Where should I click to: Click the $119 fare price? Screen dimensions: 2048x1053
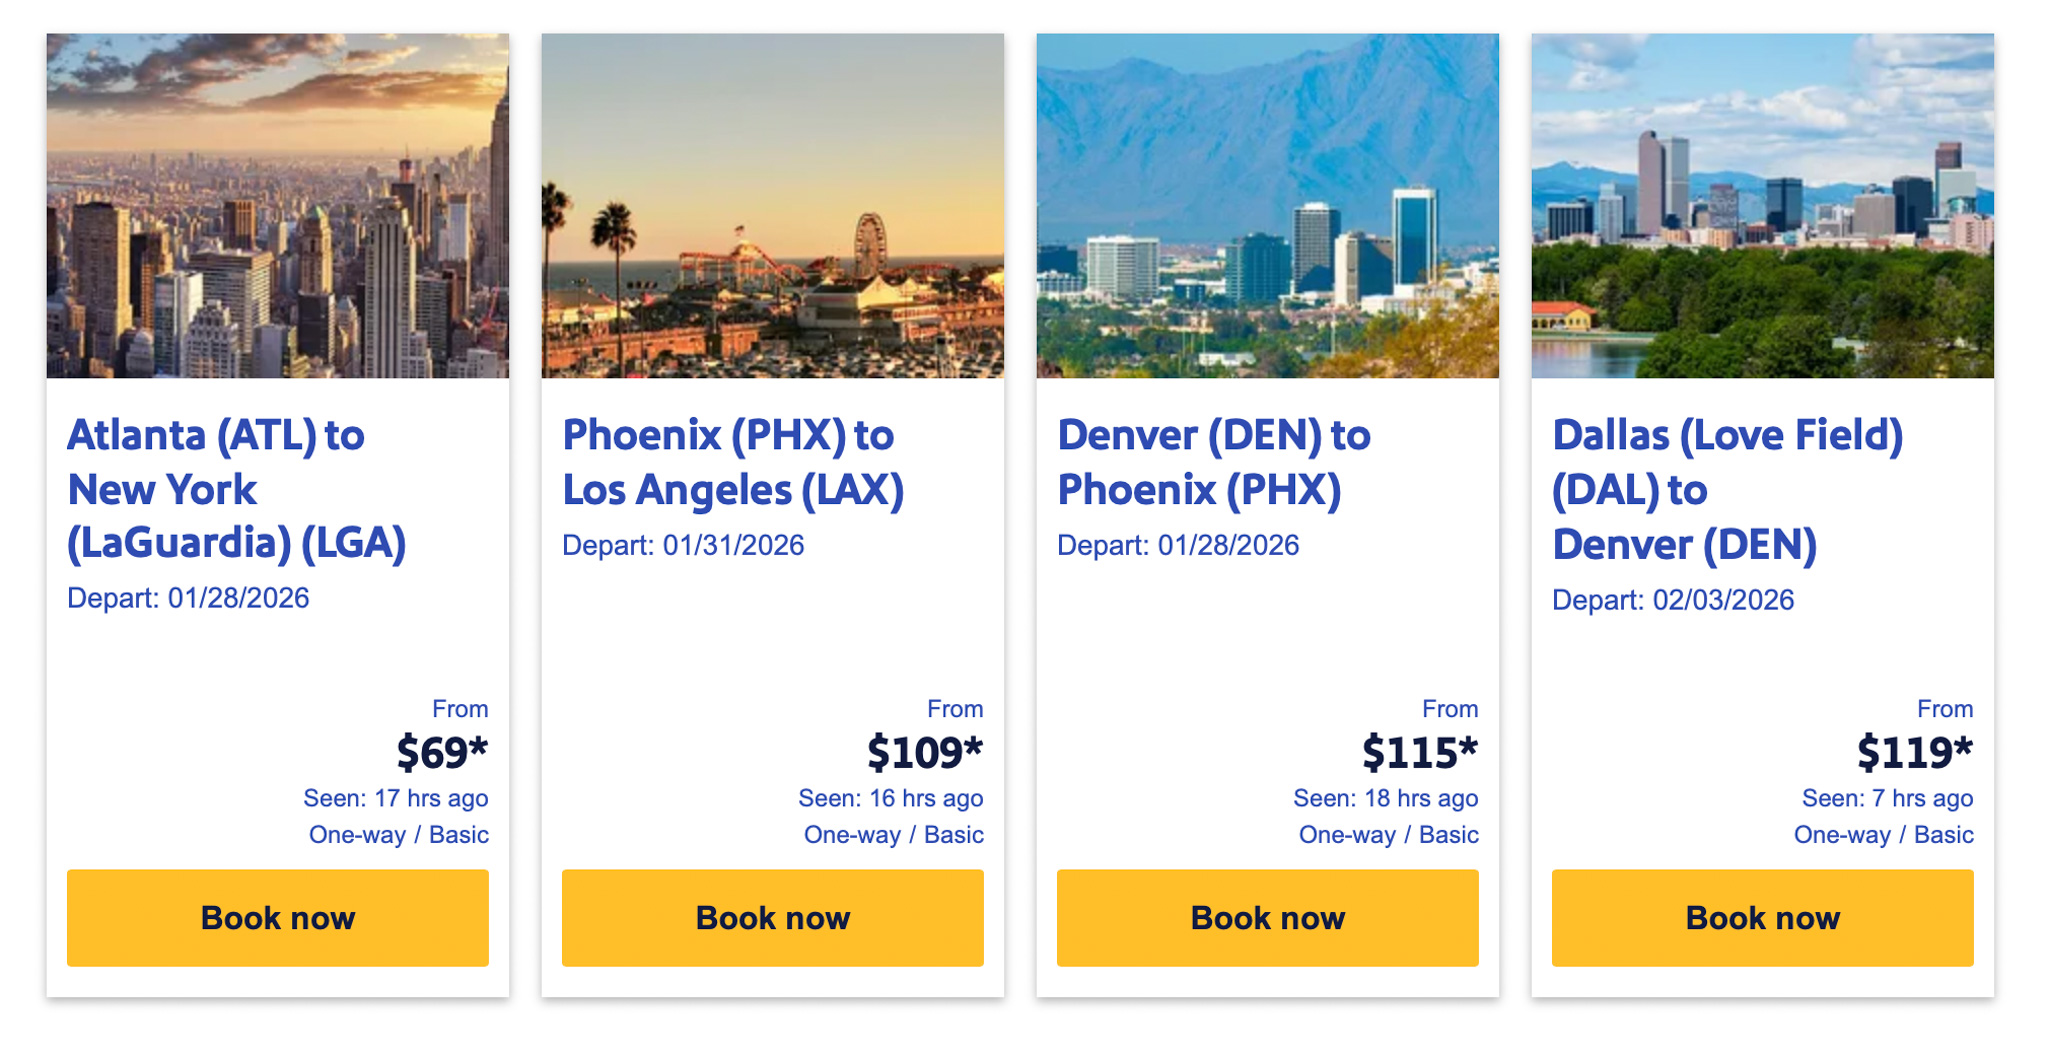[1914, 752]
